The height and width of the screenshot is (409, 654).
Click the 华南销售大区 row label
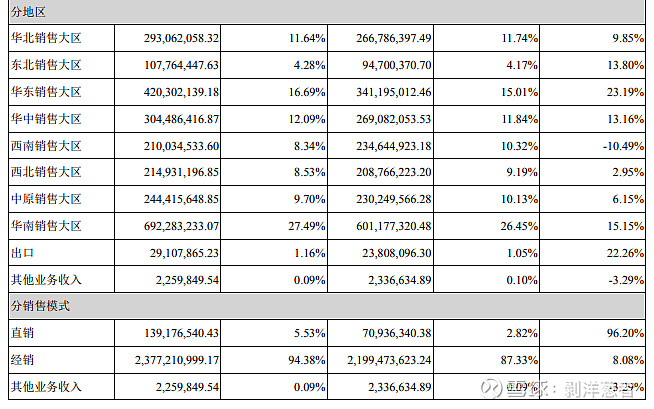[x=45, y=227]
